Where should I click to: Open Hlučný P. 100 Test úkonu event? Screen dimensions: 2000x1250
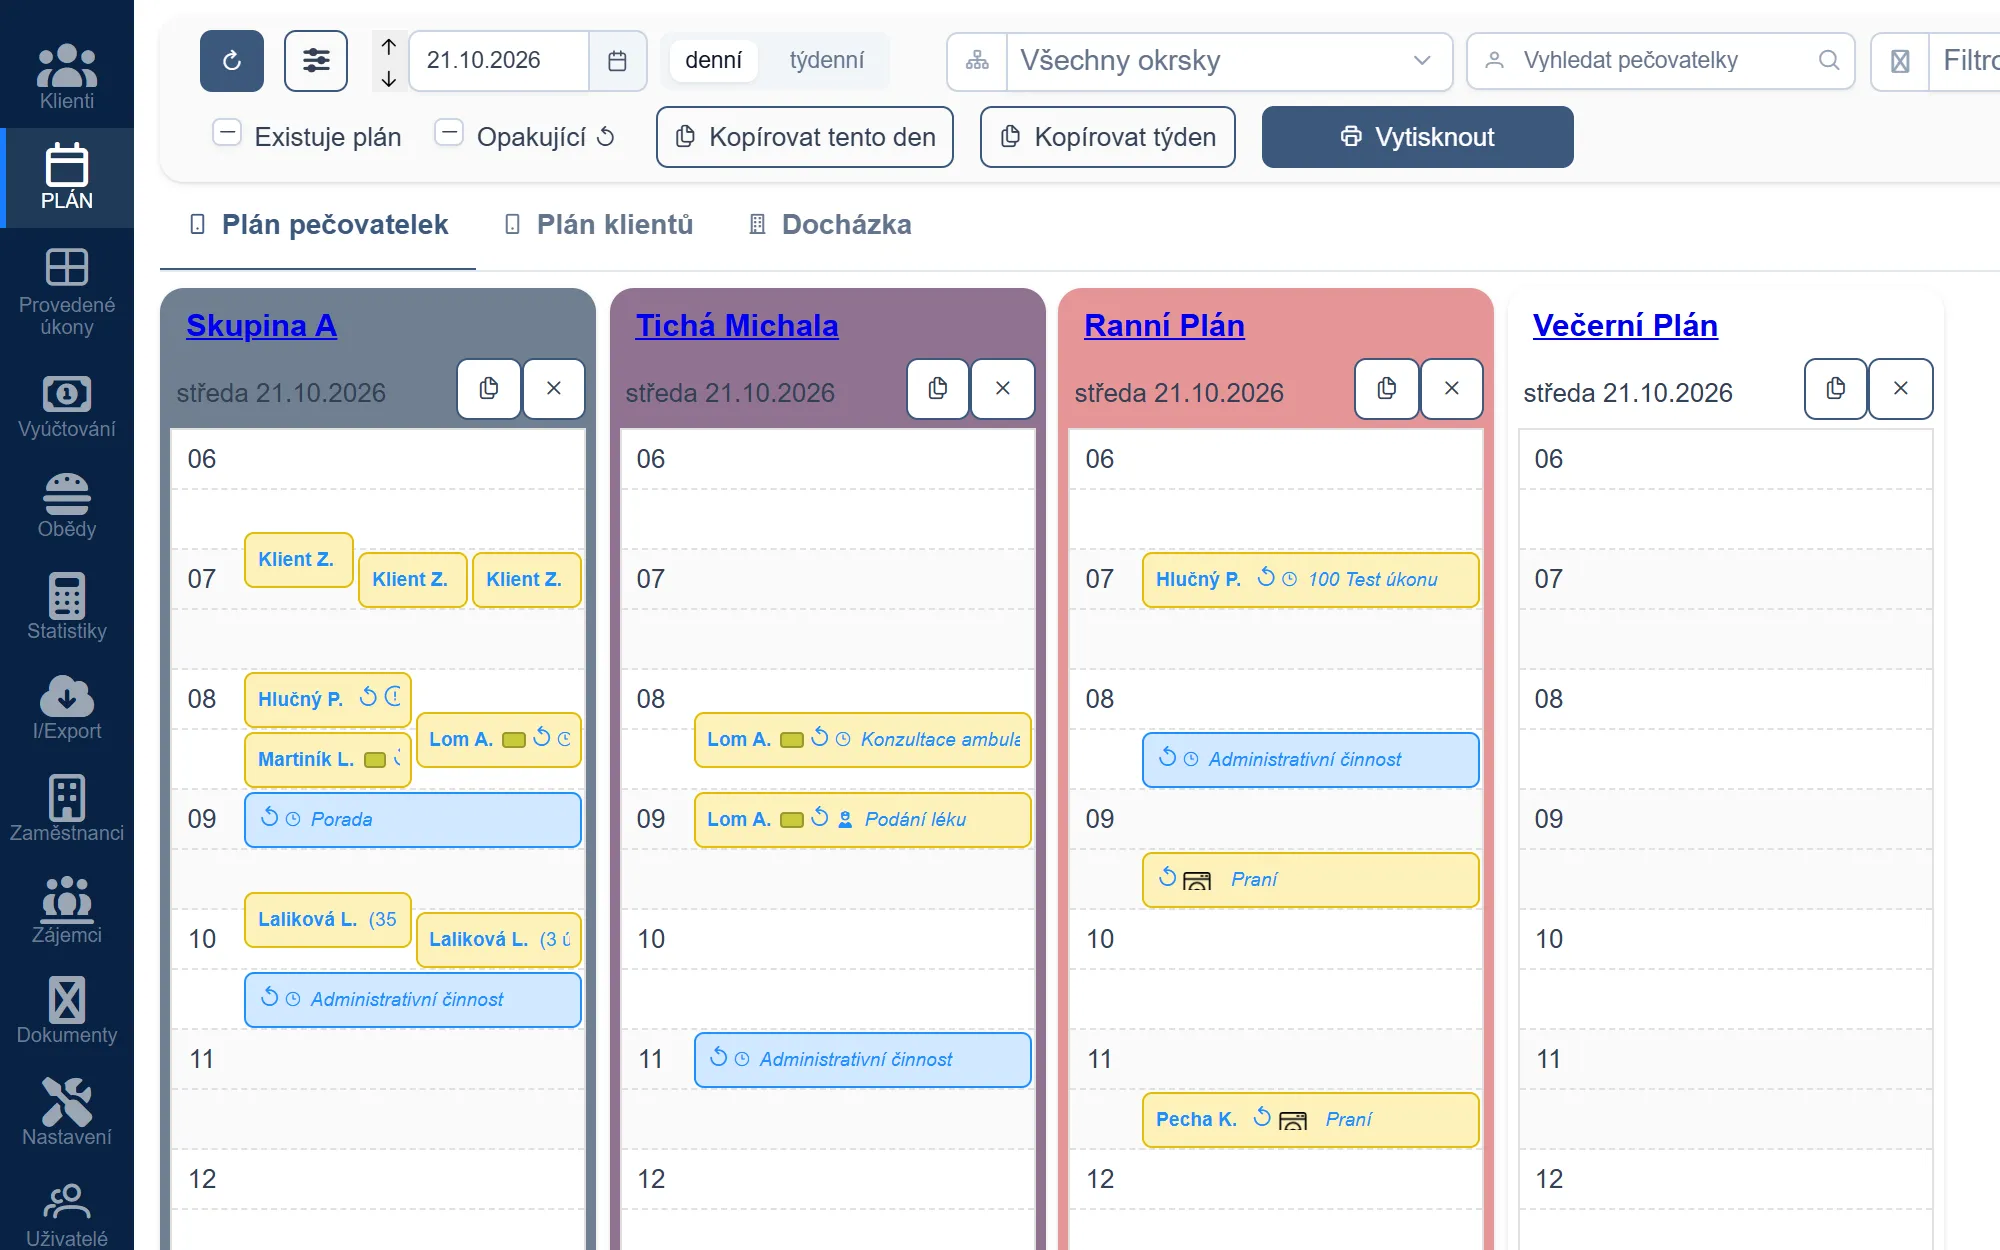(x=1311, y=580)
